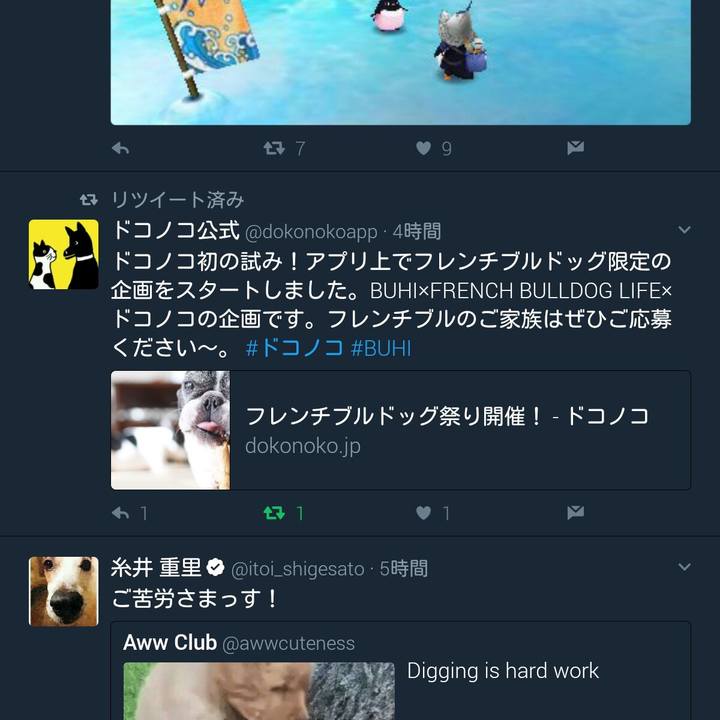Open quoted Aww Club tweet
The image size is (720, 720).
click(401, 671)
